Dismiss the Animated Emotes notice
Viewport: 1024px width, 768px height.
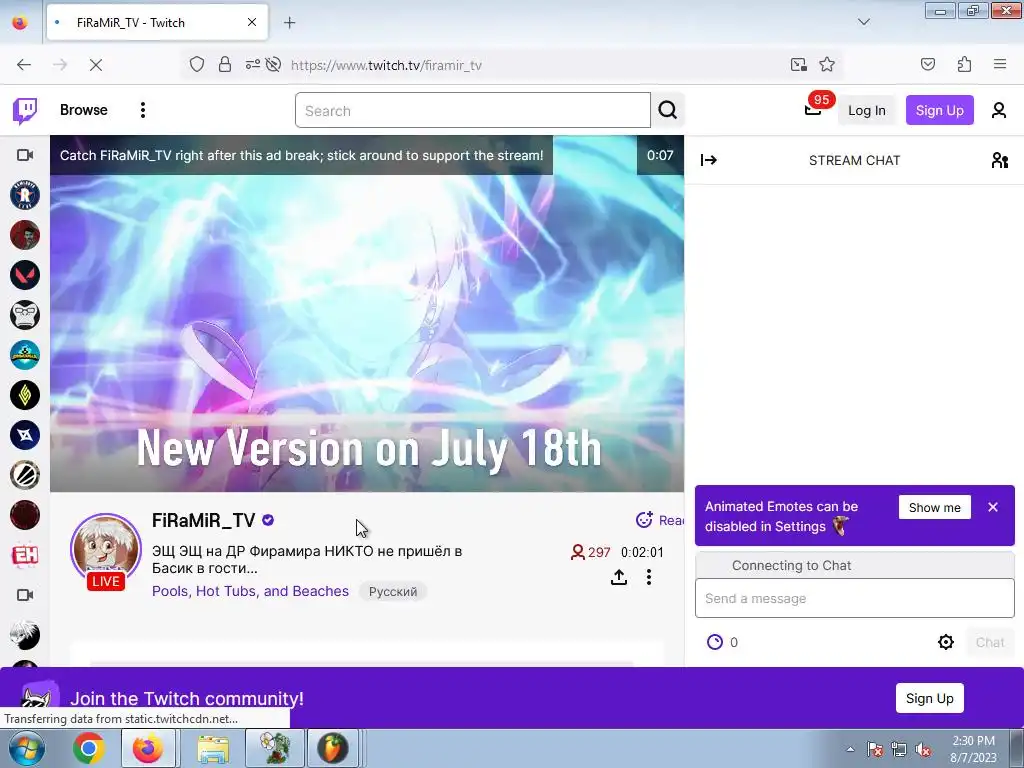tap(993, 507)
